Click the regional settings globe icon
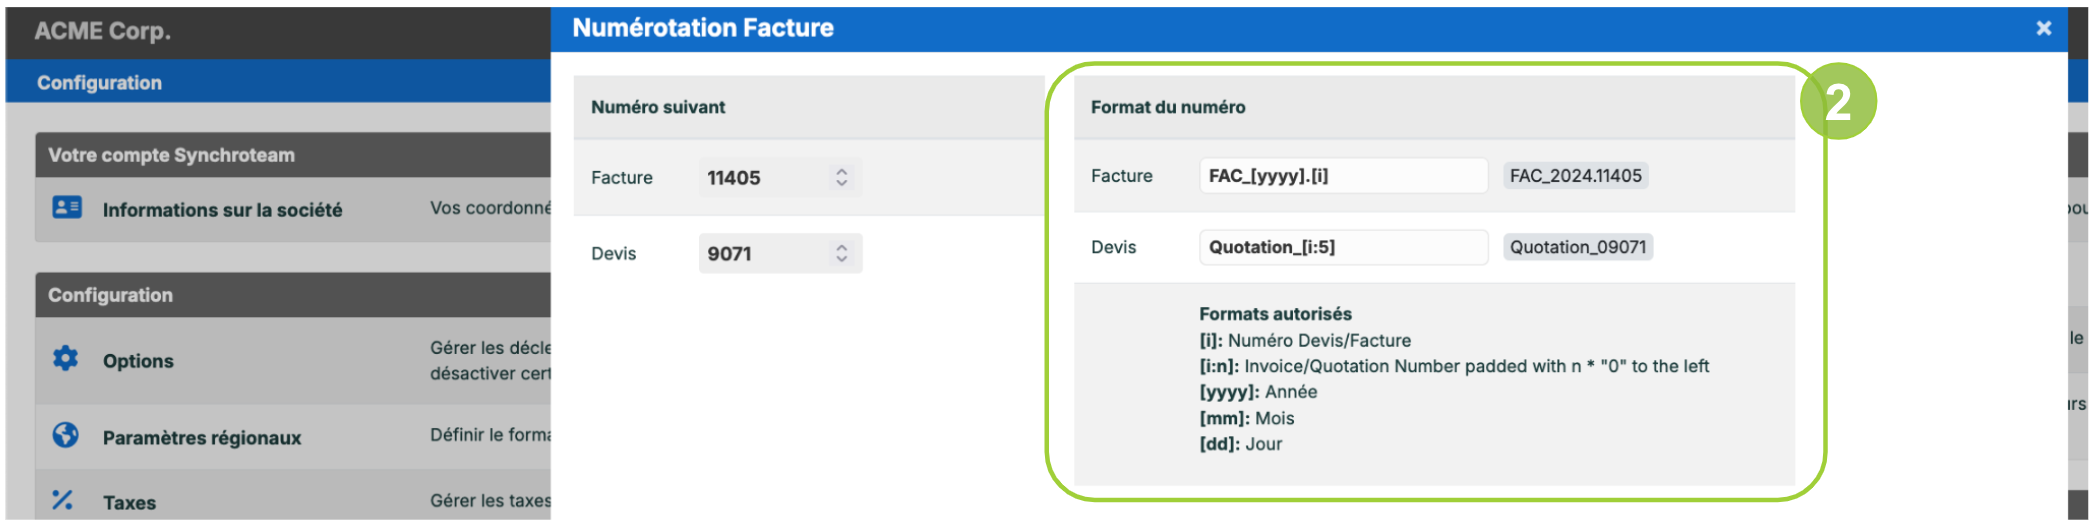Screen dimensions: 2094x524 pos(66,435)
